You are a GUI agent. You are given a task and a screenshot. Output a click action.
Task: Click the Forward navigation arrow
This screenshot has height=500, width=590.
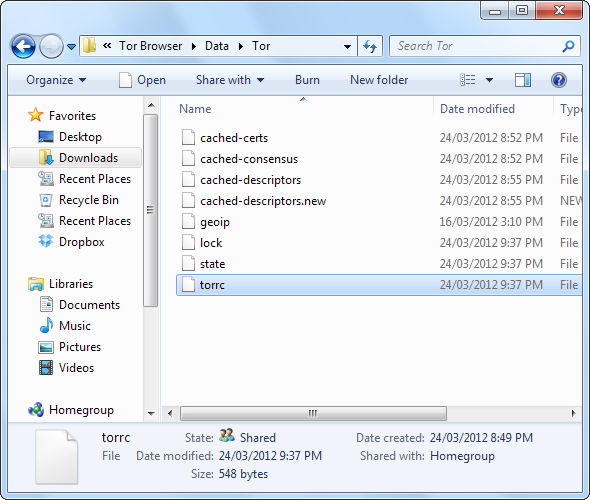51,47
